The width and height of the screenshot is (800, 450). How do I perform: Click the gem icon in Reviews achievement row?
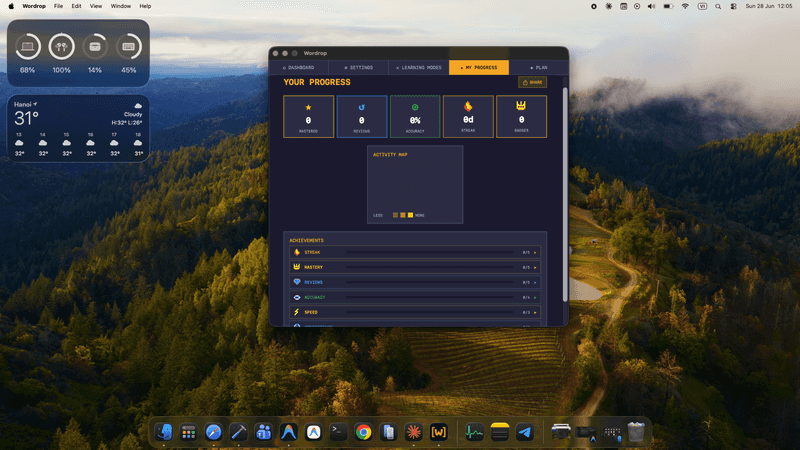pos(297,282)
